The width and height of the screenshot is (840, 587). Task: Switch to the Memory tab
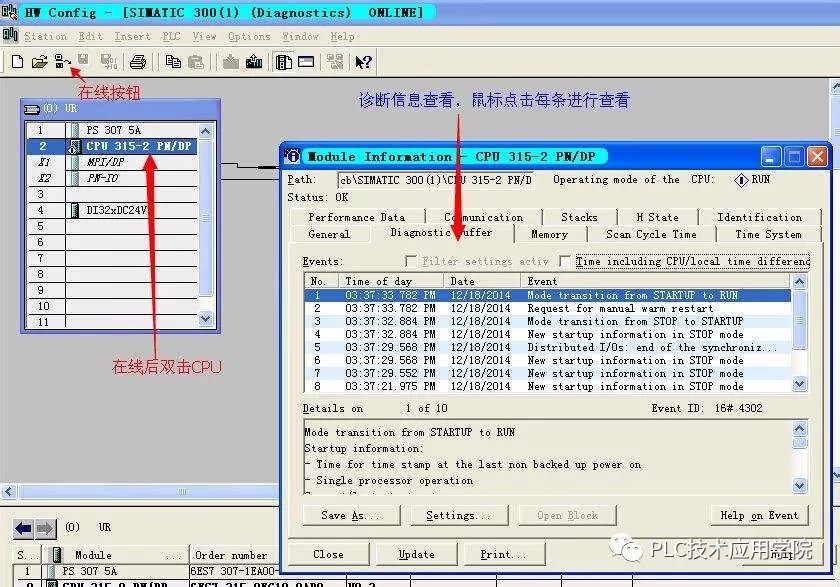pos(549,234)
